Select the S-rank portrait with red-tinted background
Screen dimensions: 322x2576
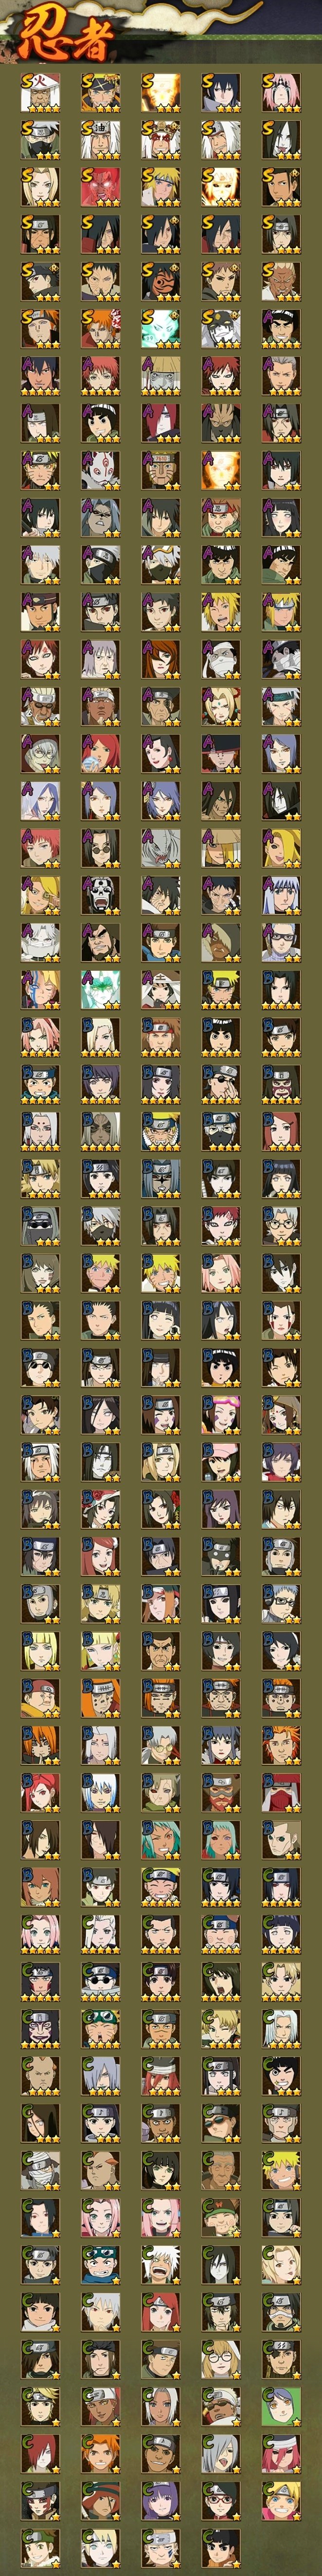pyautogui.click(x=100, y=187)
